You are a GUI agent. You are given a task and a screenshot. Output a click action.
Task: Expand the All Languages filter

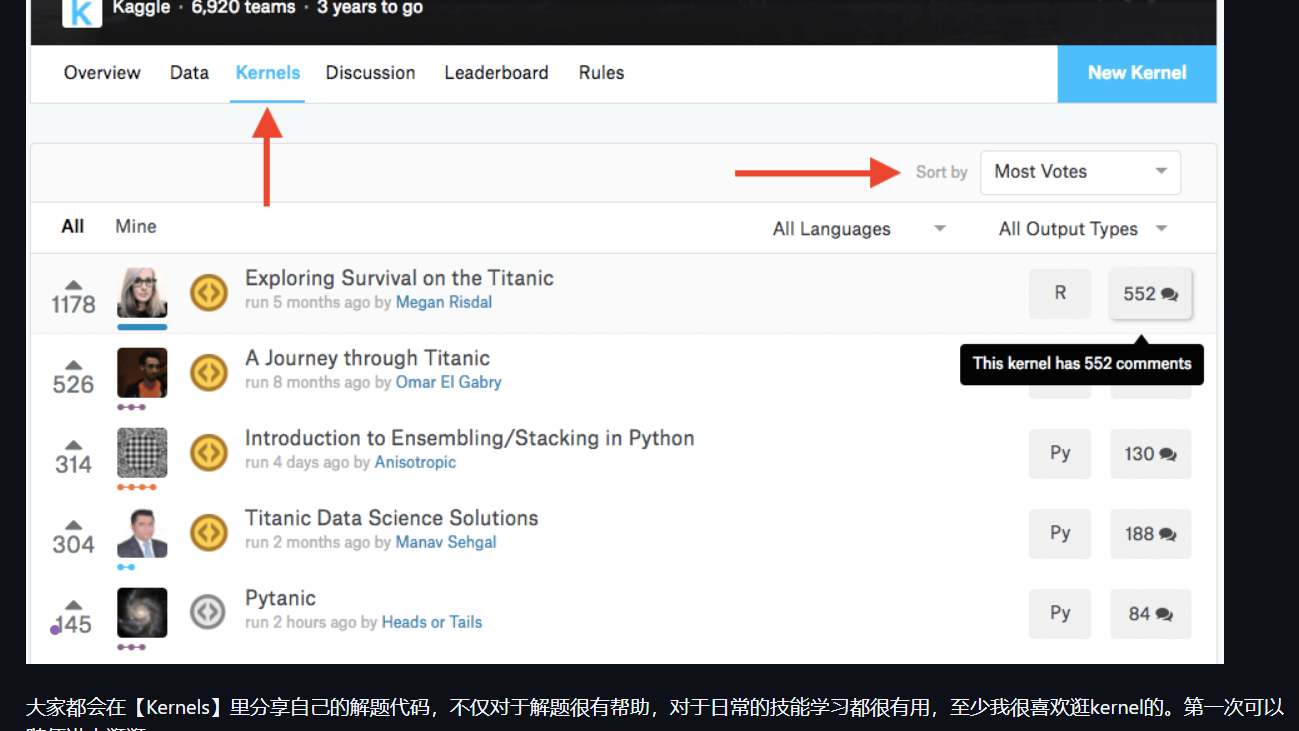pyautogui.click(x=859, y=229)
